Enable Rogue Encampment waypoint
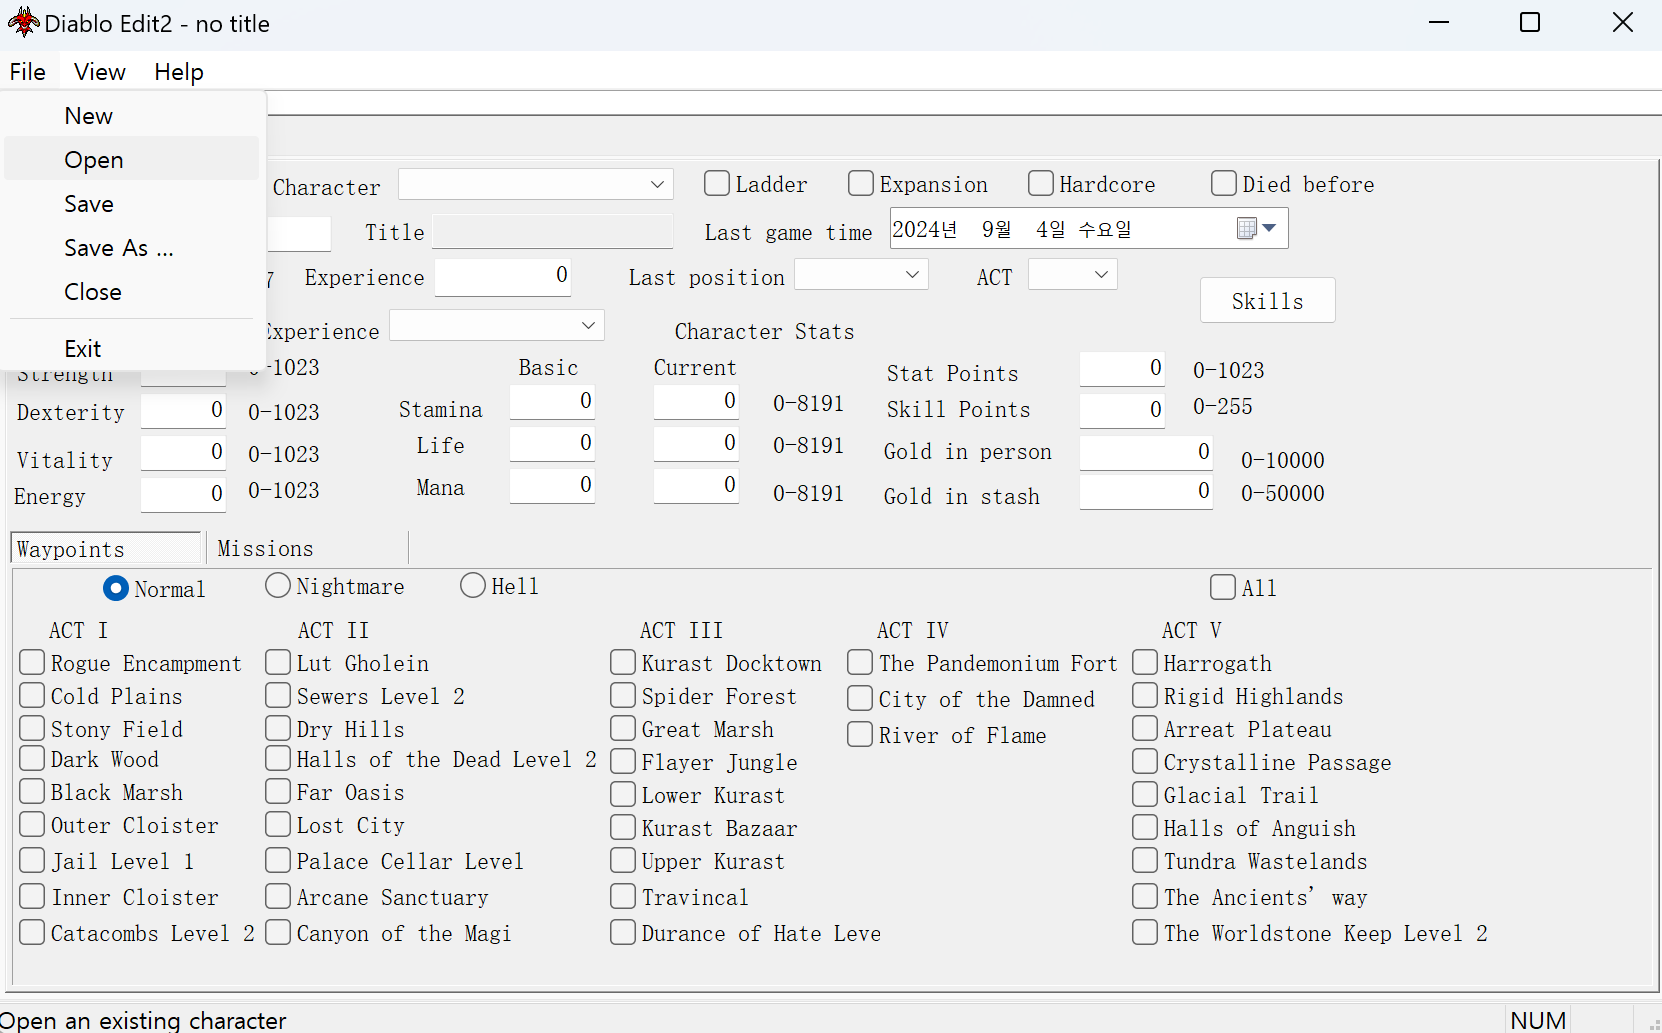 (32, 662)
